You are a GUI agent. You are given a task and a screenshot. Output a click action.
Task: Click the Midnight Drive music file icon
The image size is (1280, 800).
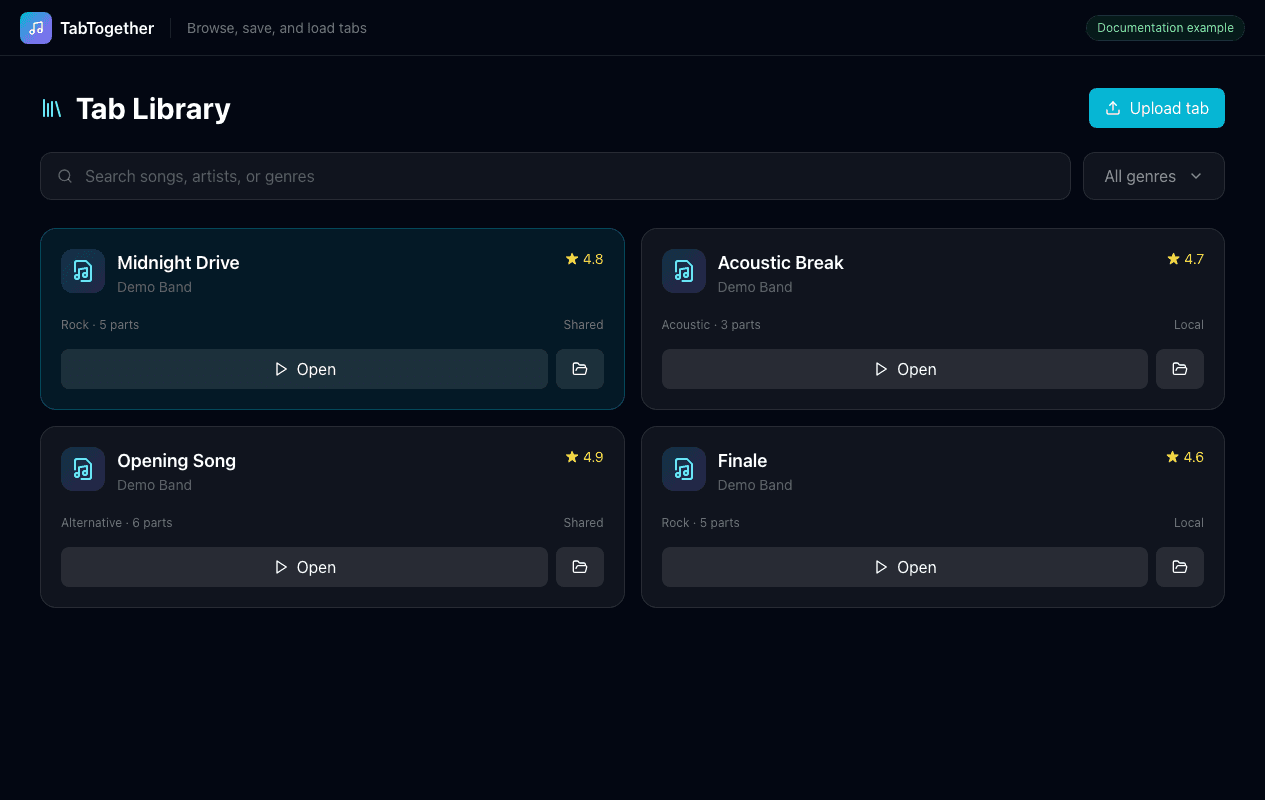pos(83,271)
